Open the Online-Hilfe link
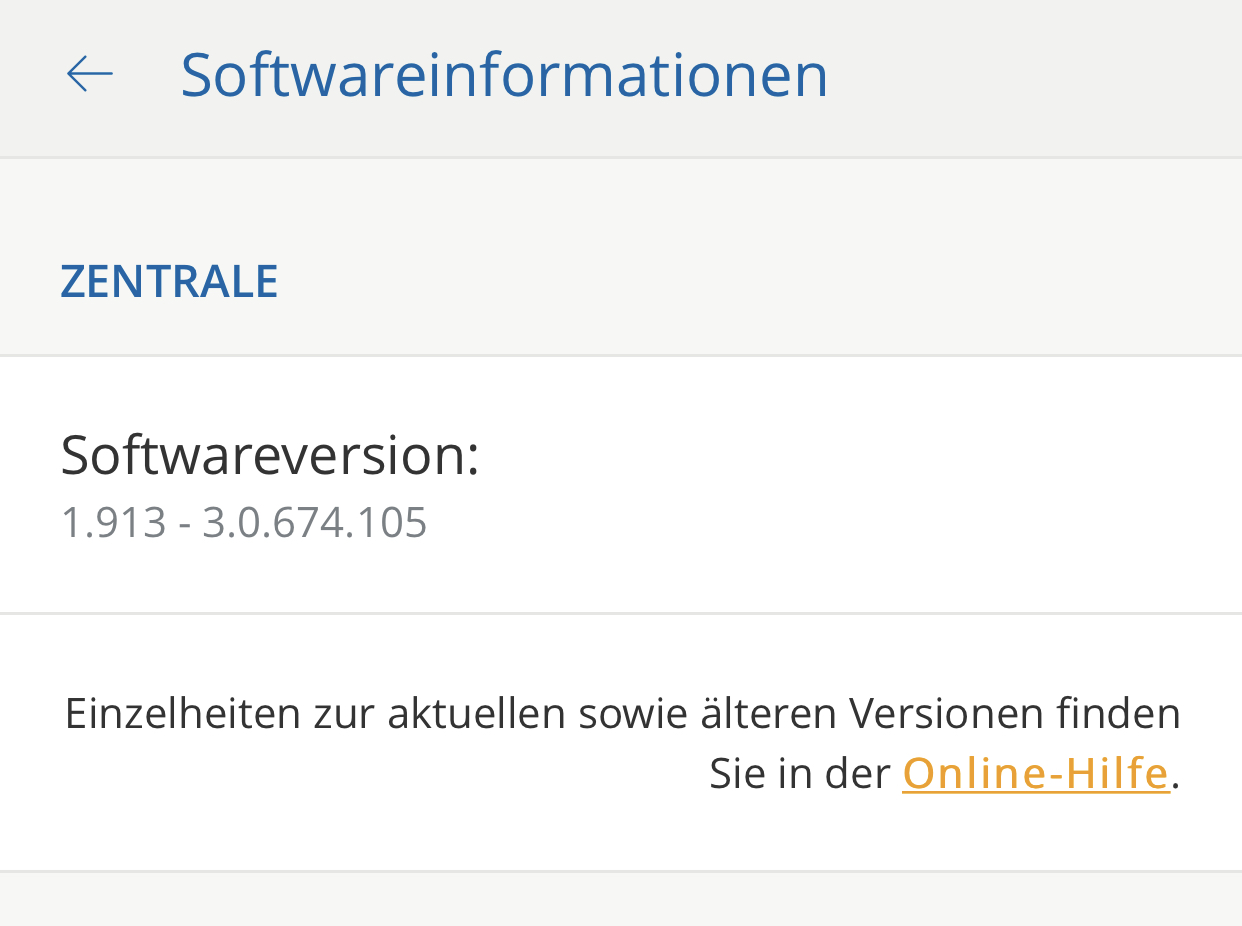This screenshot has width=1242, height=926. point(1035,773)
